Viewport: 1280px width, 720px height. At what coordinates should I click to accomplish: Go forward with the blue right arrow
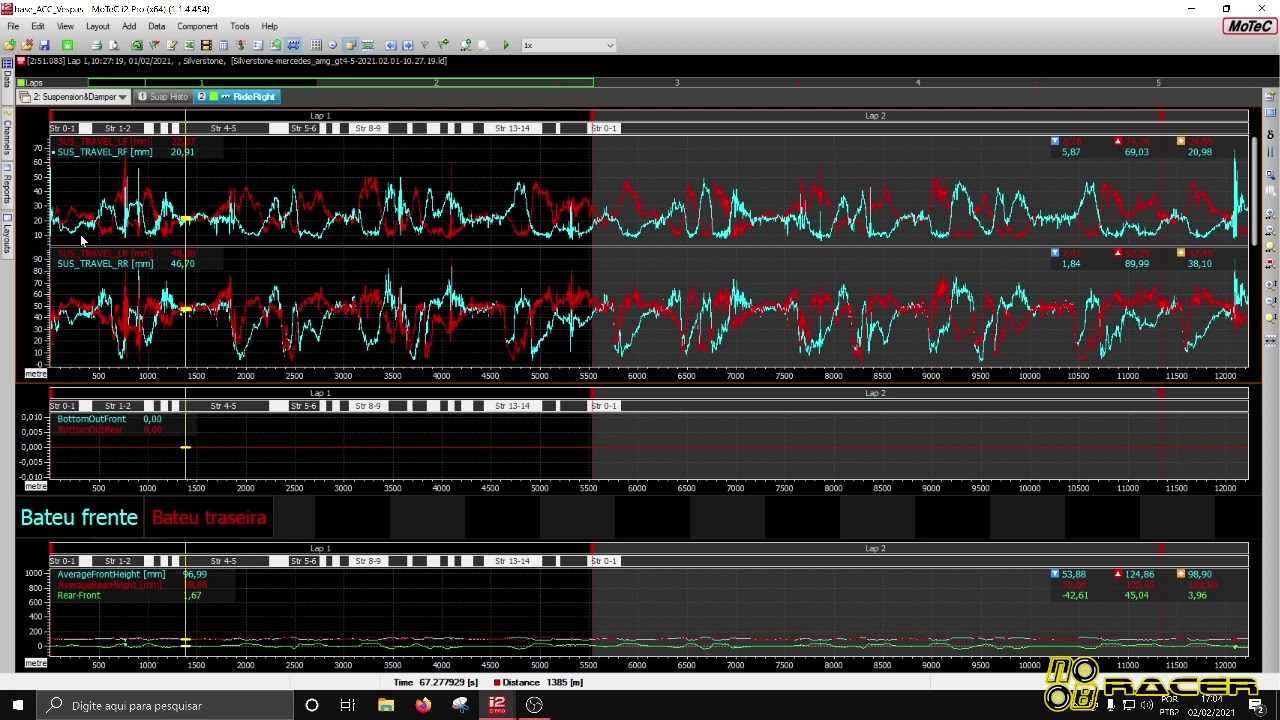(x=407, y=45)
